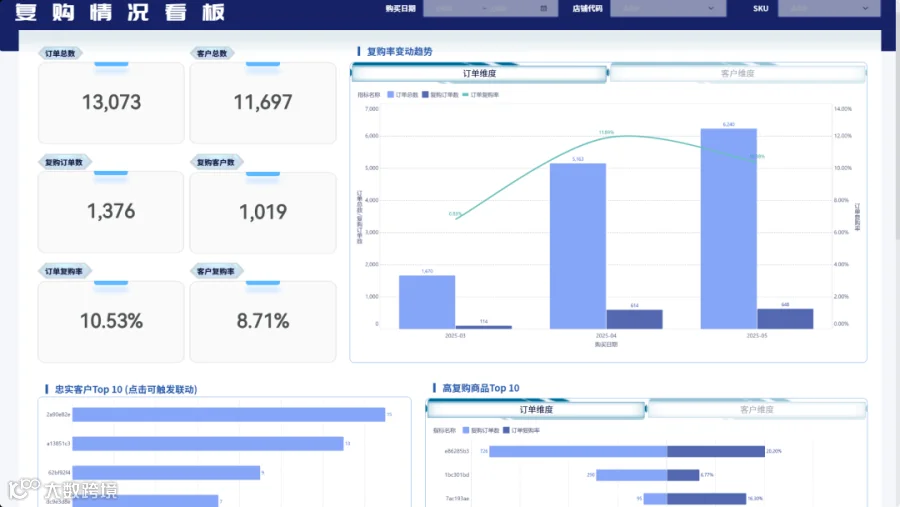Click the 2025-04 复购订单数 dark bar
This screenshot has height=507, width=900.
click(x=634, y=319)
